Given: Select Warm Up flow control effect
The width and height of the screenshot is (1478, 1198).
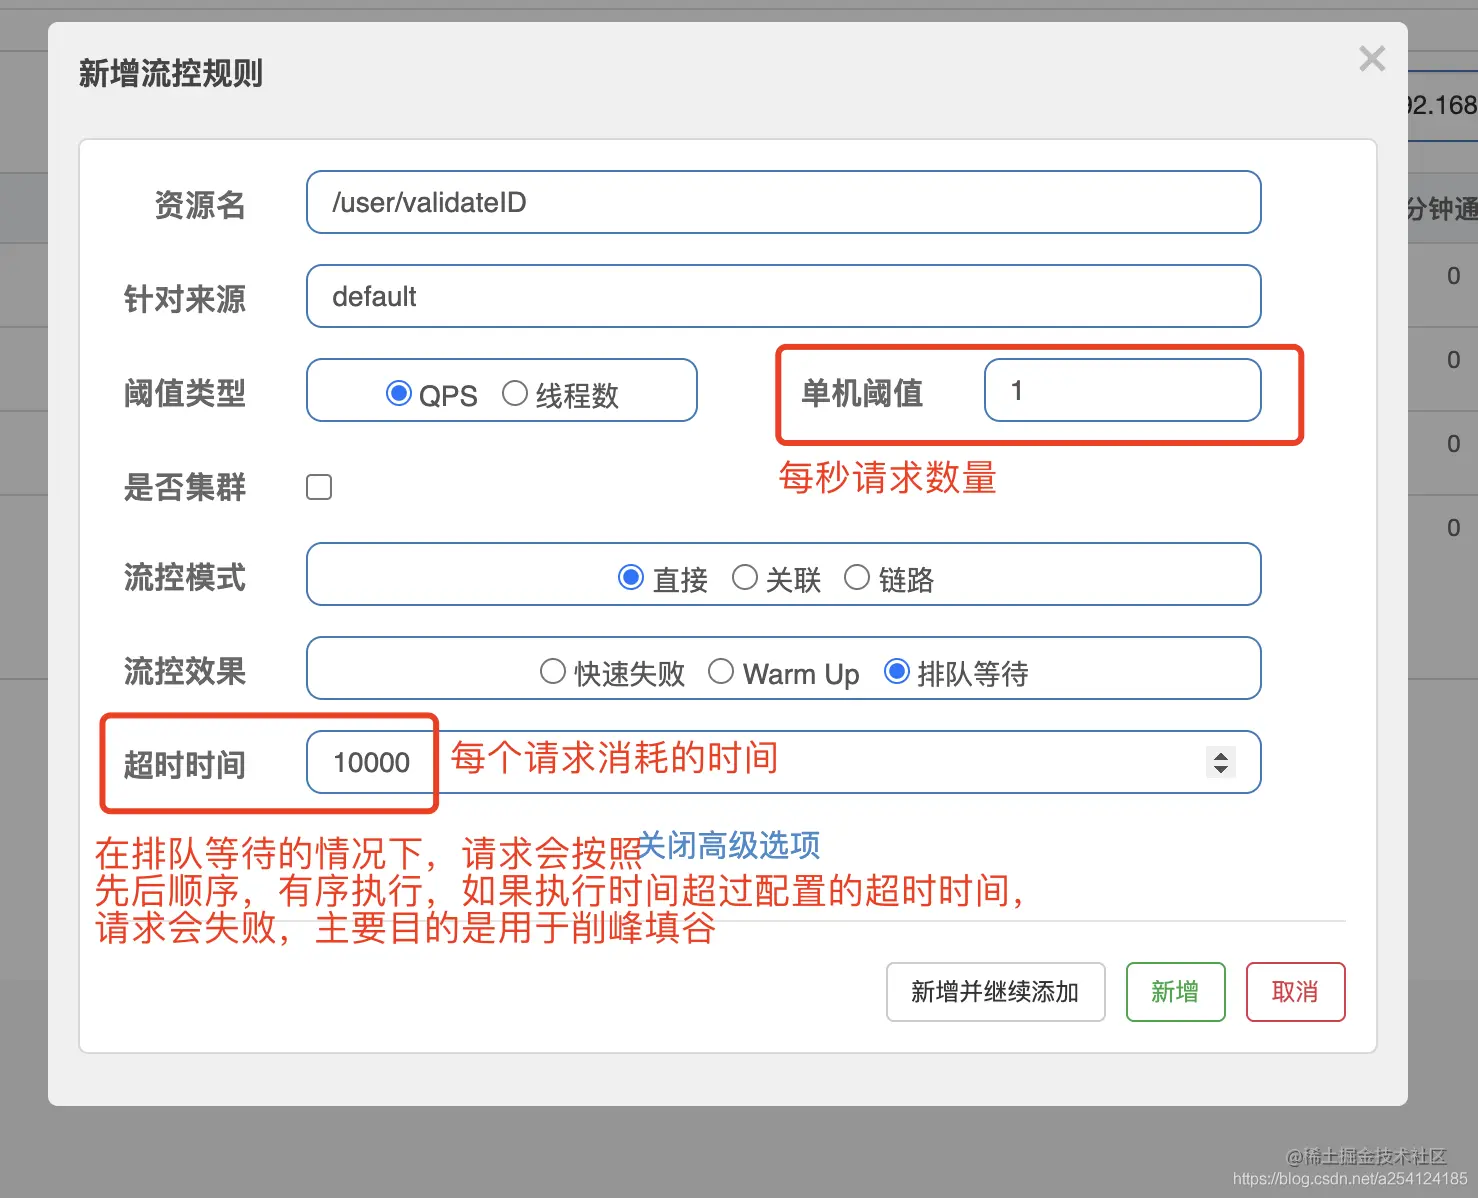Looking at the screenshot, I should [x=721, y=671].
